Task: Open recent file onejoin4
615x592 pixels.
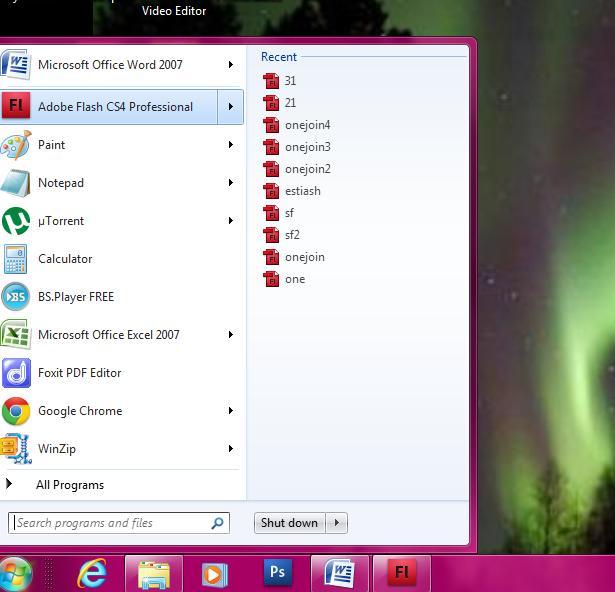Action: tap(297, 125)
